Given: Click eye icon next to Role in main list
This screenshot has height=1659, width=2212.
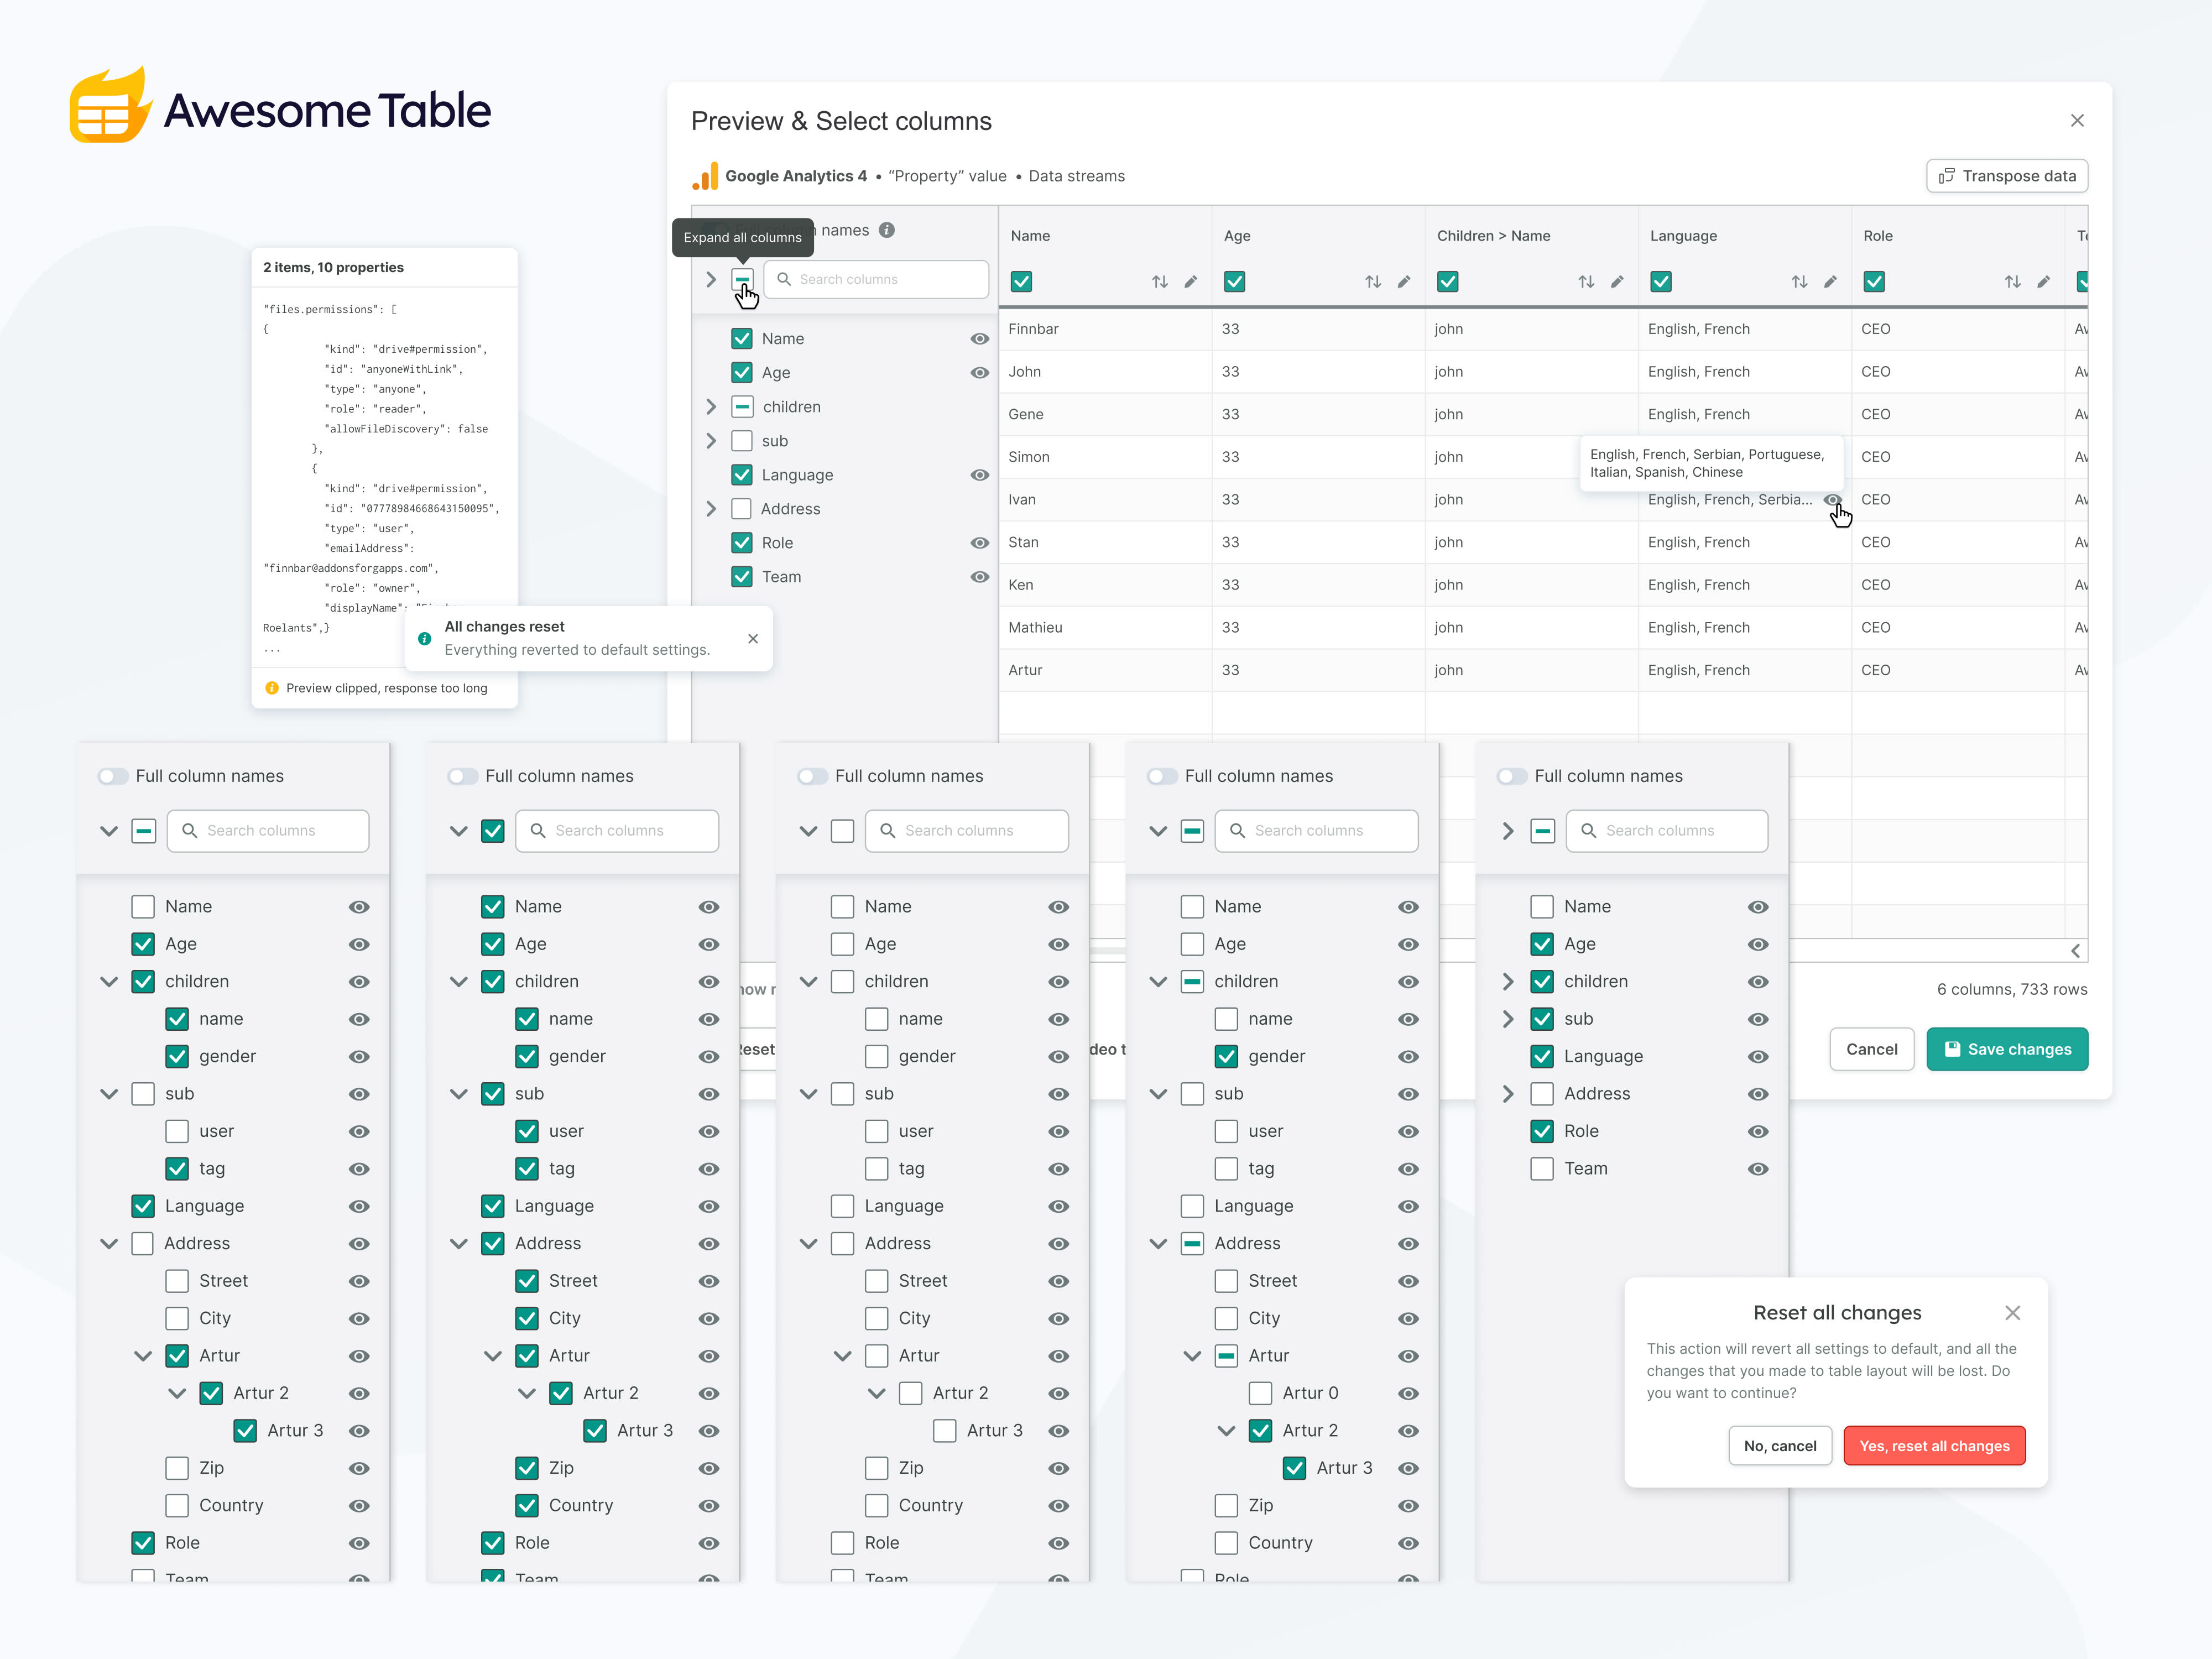Looking at the screenshot, I should (979, 543).
